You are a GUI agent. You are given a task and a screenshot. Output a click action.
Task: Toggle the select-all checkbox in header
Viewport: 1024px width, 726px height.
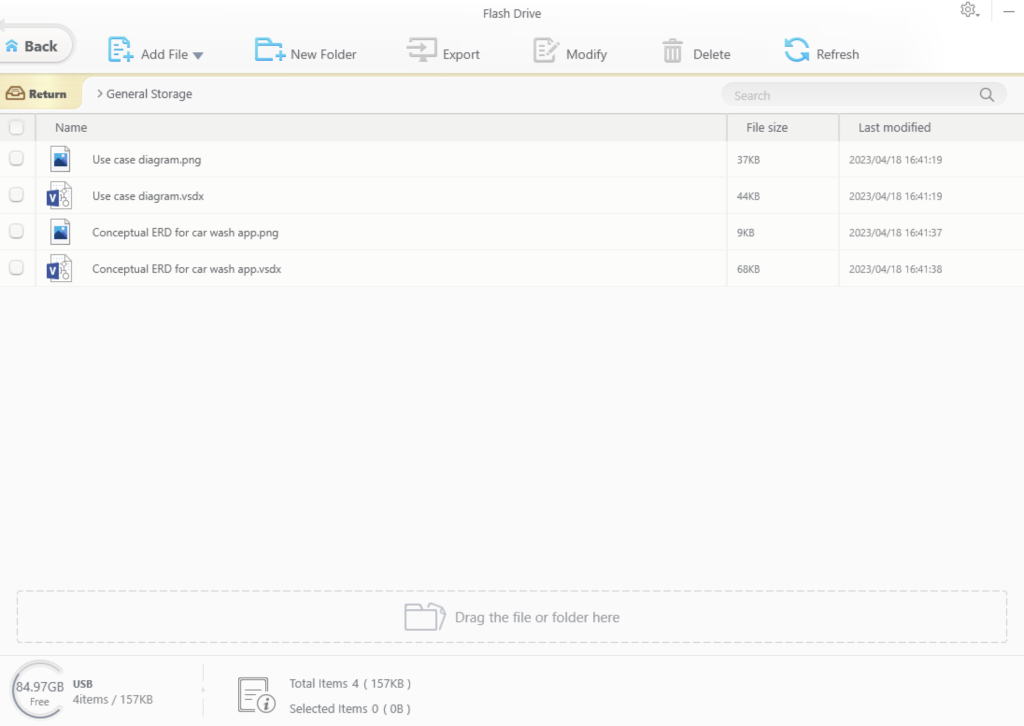point(16,127)
